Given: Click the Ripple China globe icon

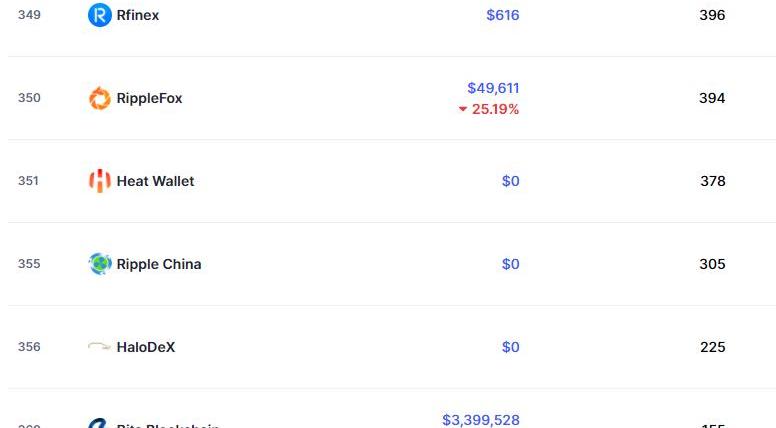Looking at the screenshot, I should (99, 264).
